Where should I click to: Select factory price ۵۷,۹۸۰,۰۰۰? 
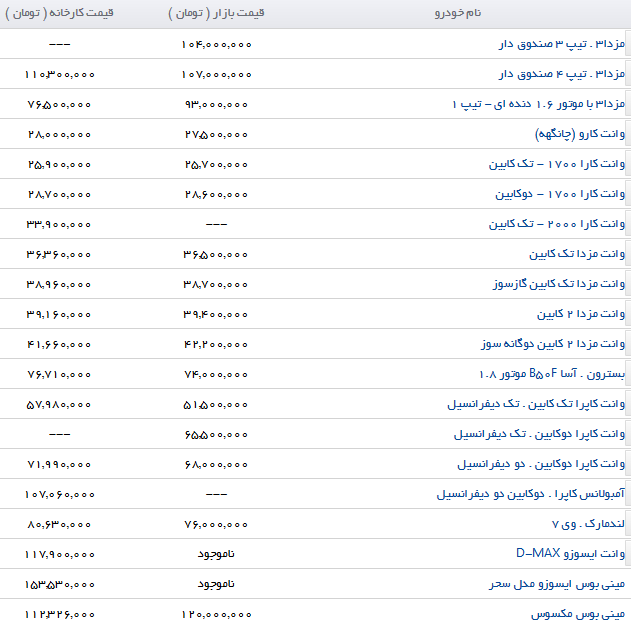tap(59, 404)
